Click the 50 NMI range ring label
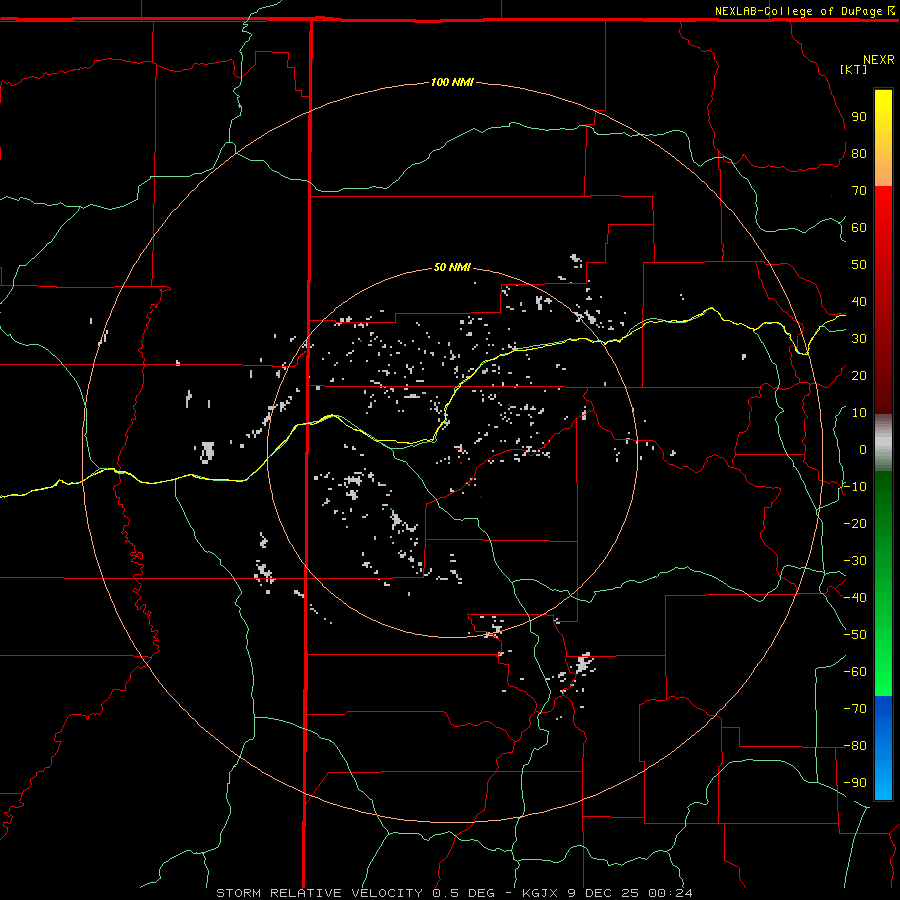Viewport: 900px width, 900px height. coord(452,267)
